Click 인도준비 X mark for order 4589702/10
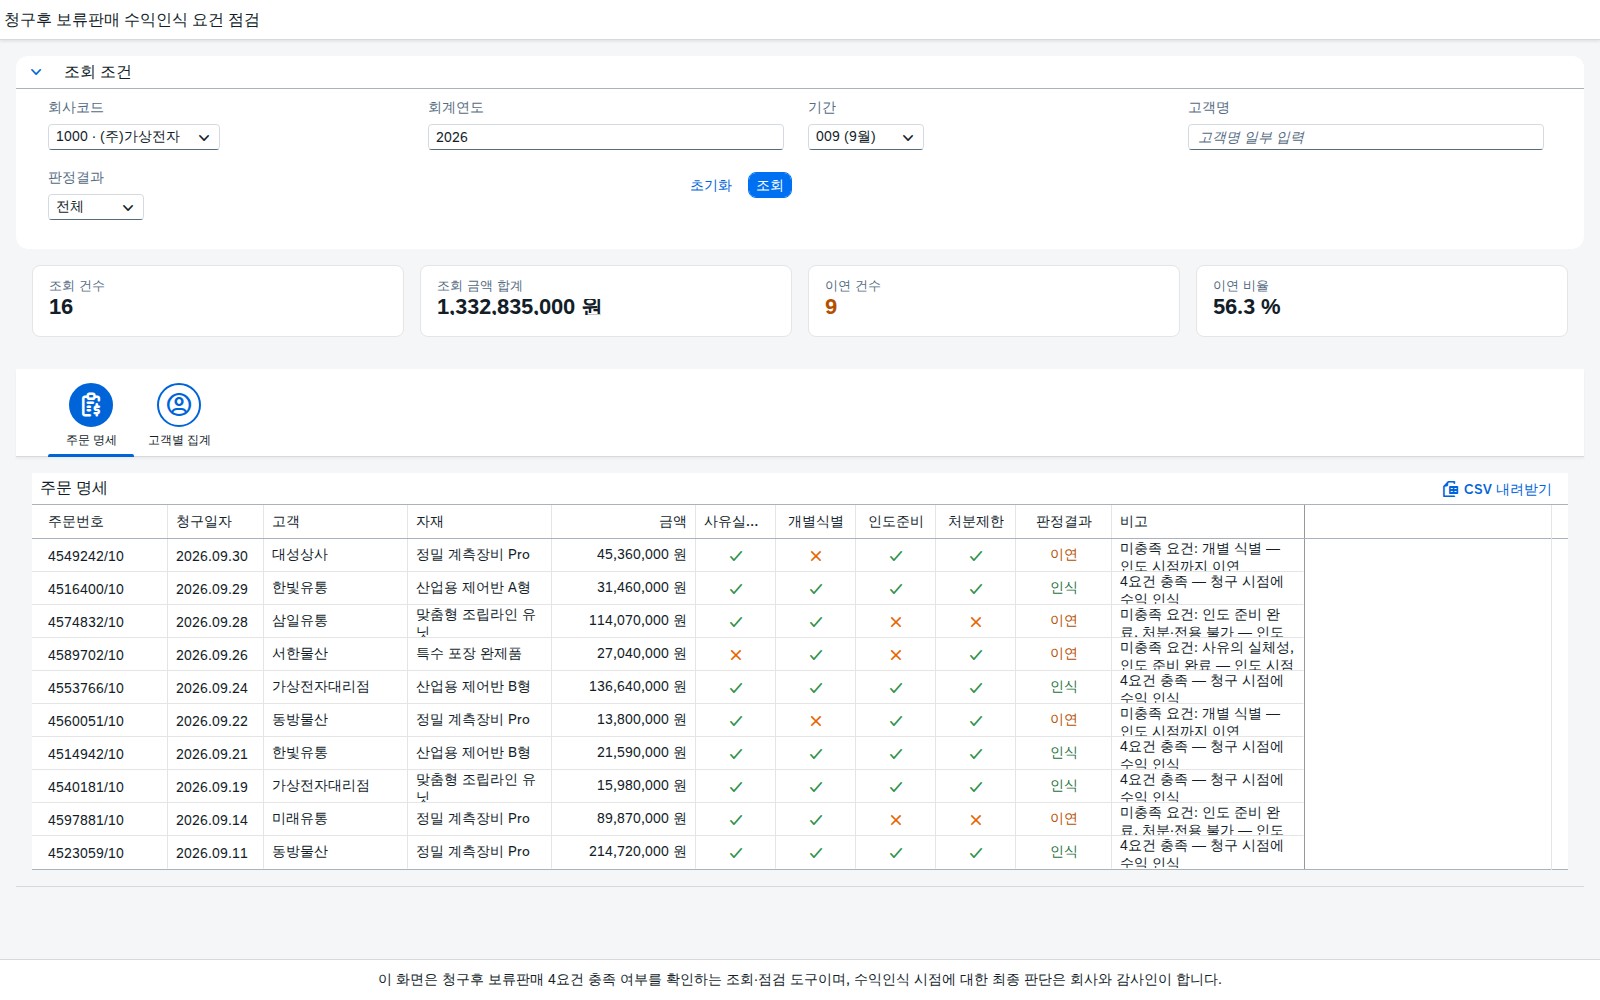The width and height of the screenshot is (1600, 1000). pyautogui.click(x=896, y=655)
